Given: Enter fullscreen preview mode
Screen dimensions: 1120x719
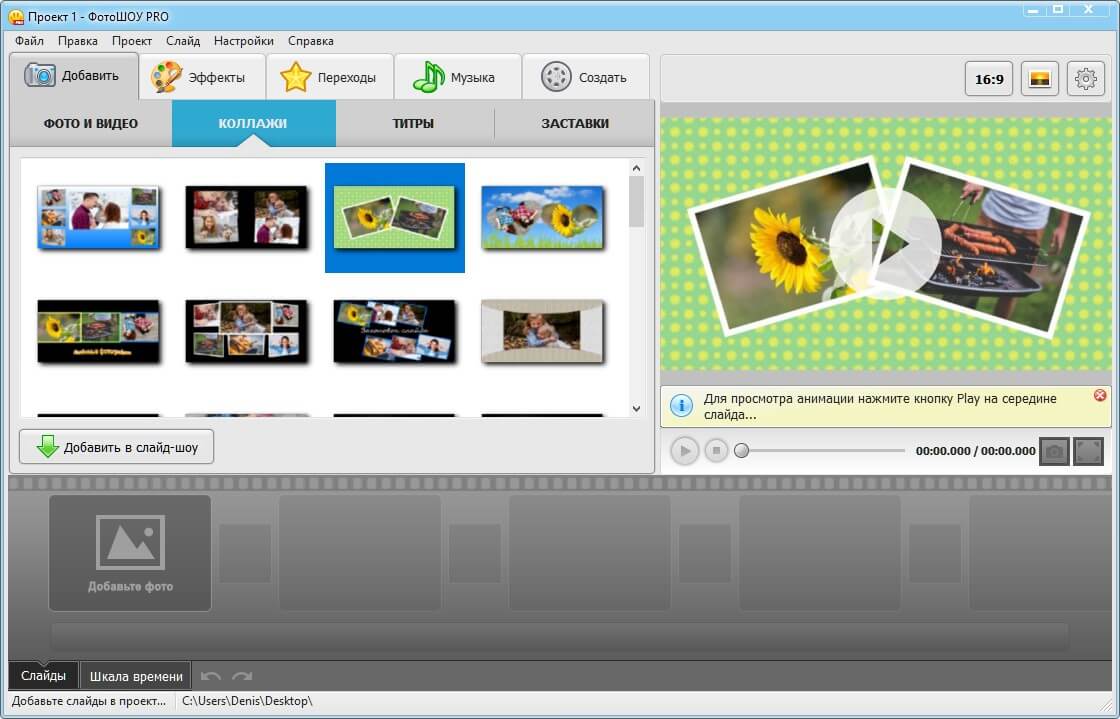Looking at the screenshot, I should (1088, 451).
